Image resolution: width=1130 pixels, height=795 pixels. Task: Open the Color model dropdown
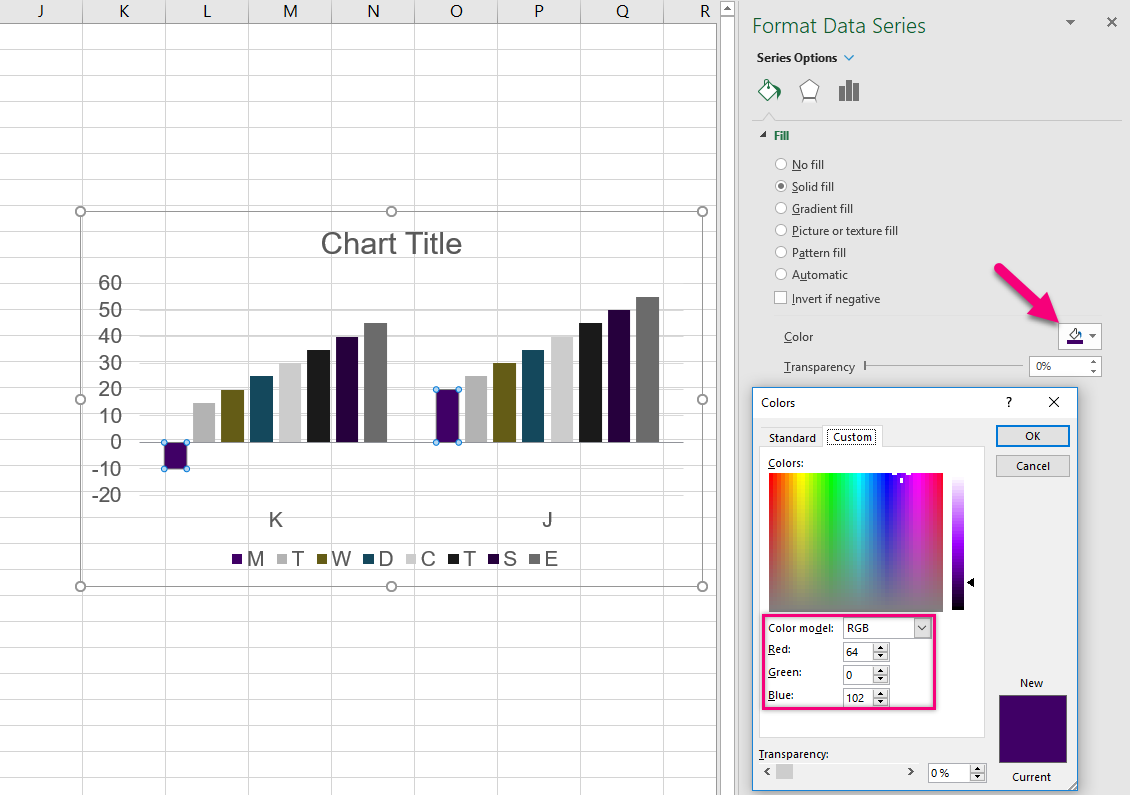922,628
